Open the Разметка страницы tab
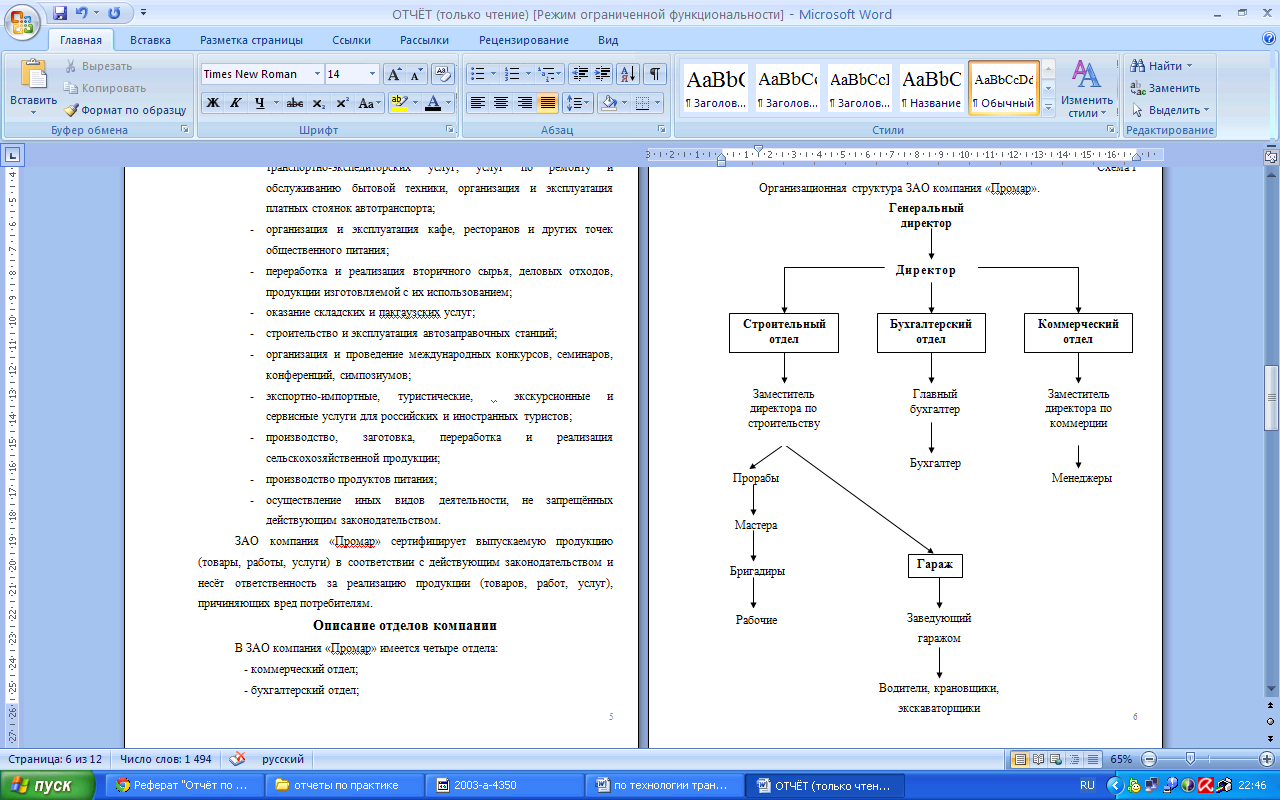Screen dimensions: 1280x800 tap(251, 40)
